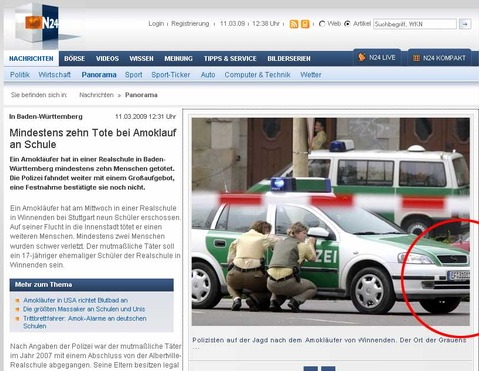The width and height of the screenshot is (479, 371).
Task: Go to the Wirtschaft section
Action: pos(54,75)
